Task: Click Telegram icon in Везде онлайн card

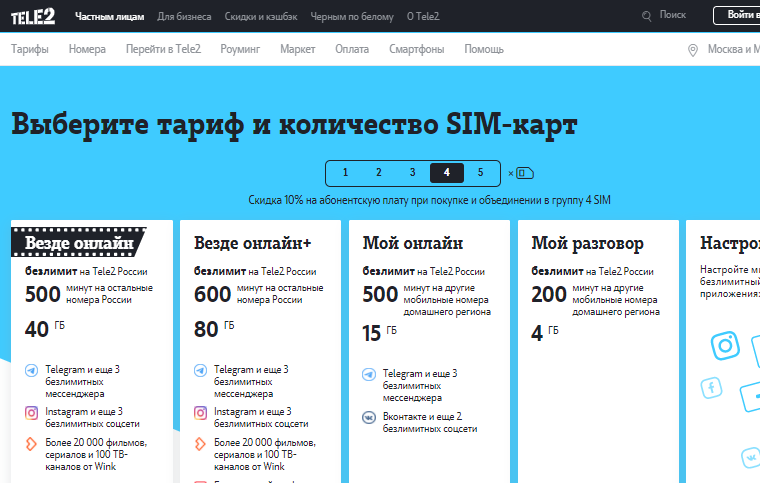Action: click(32, 371)
